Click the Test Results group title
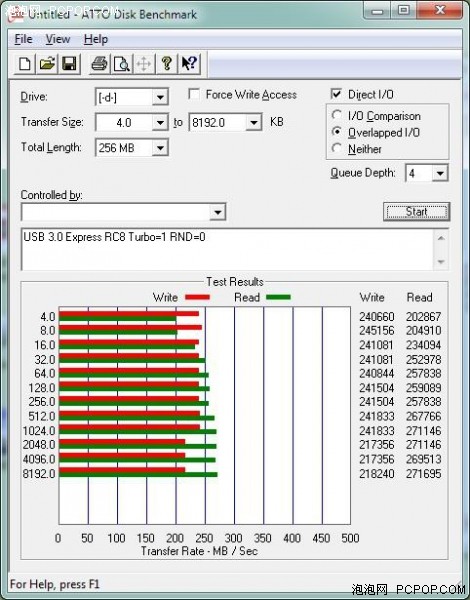Viewport: 470px width, 600px height. 235,282
